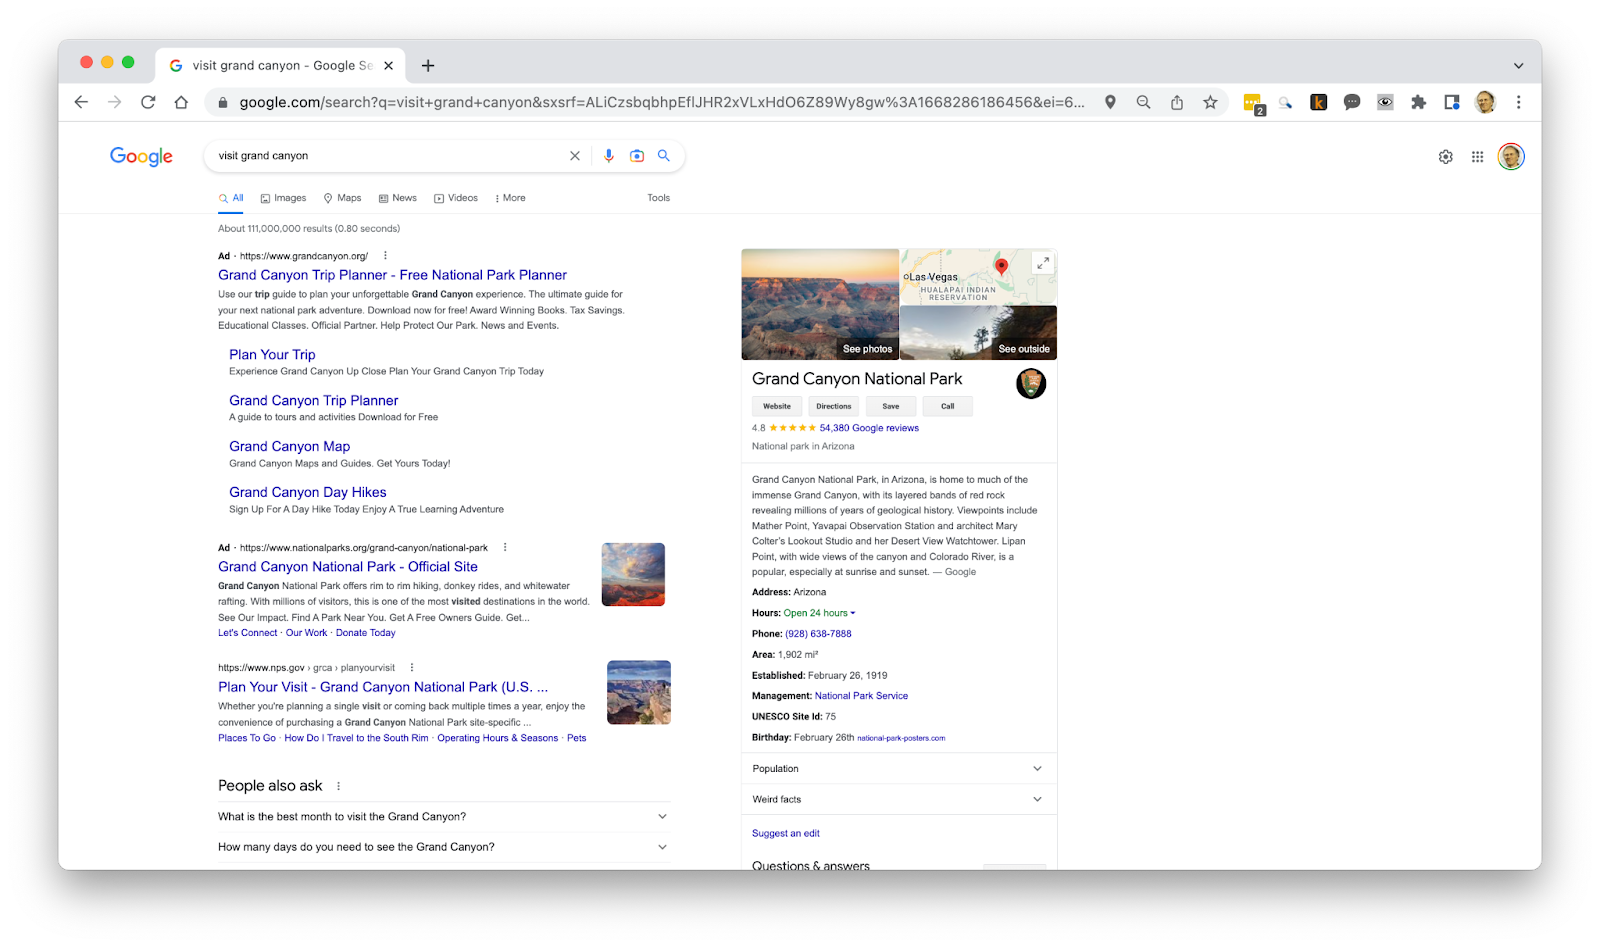The width and height of the screenshot is (1600, 947).
Task: Switch to the Videos tab
Action: coord(456,198)
